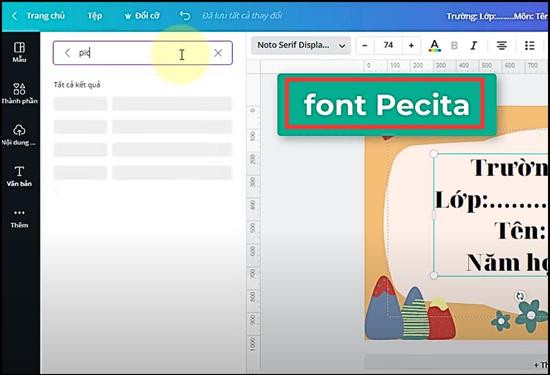Image resolution: width=550 pixels, height=375 pixels.
Task: Select the striped green mountain illustration
Action: pos(416,314)
